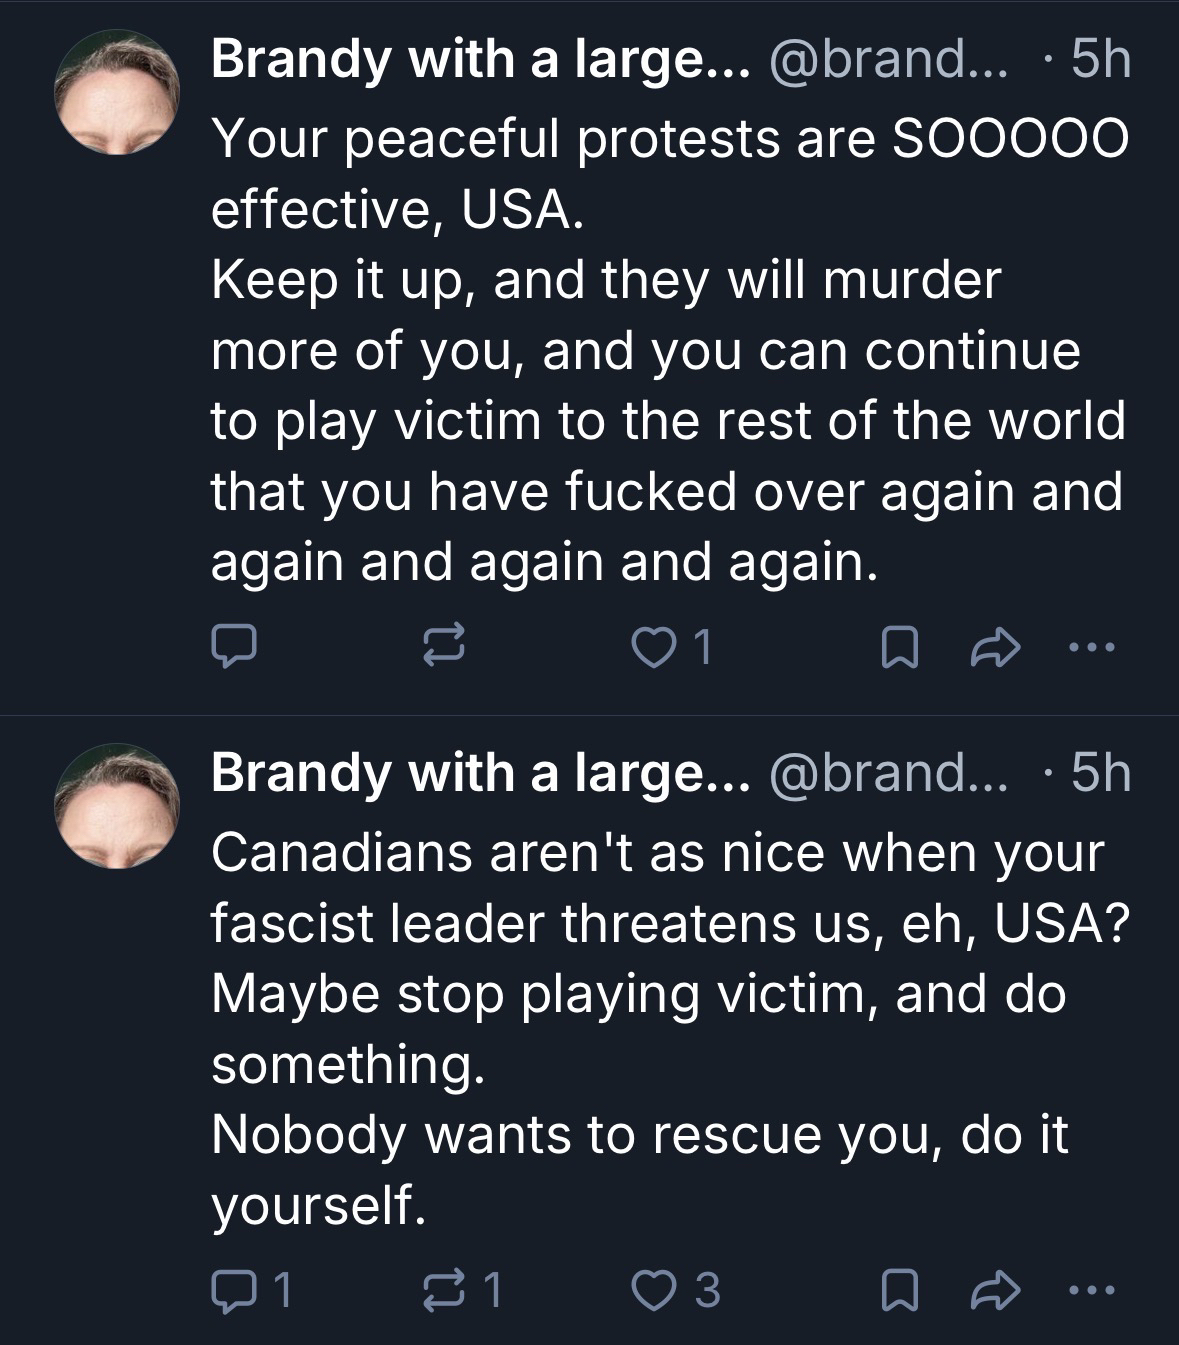
Task: Open avatar on the peaceful protests post
Action: point(118,93)
